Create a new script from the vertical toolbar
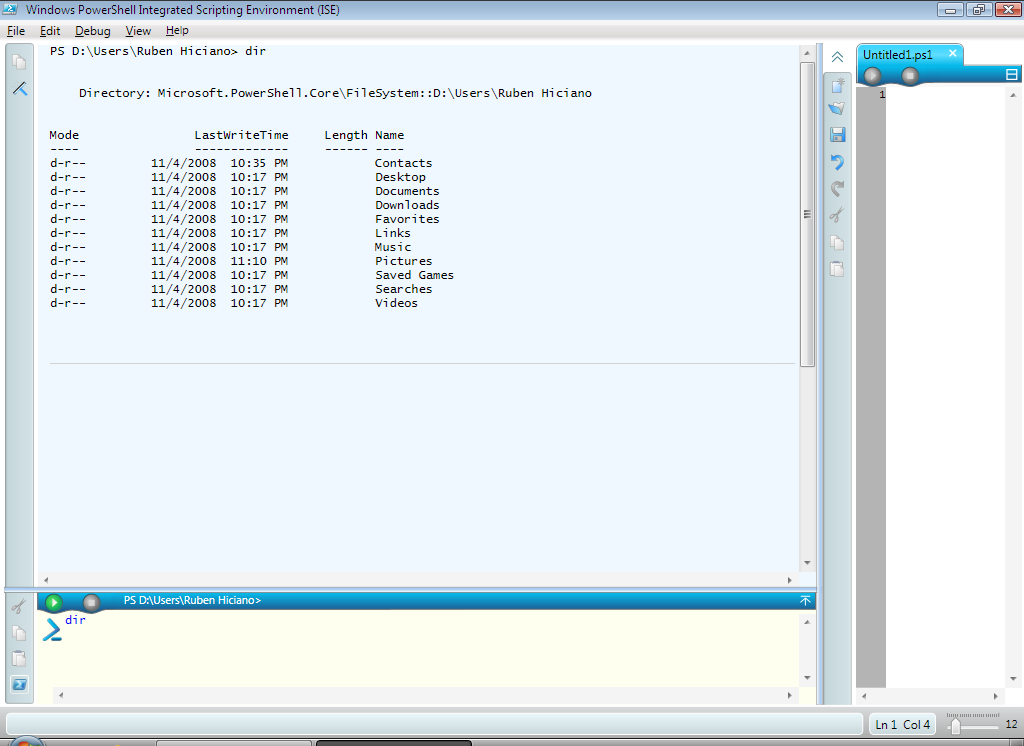1024x746 pixels. point(837,85)
